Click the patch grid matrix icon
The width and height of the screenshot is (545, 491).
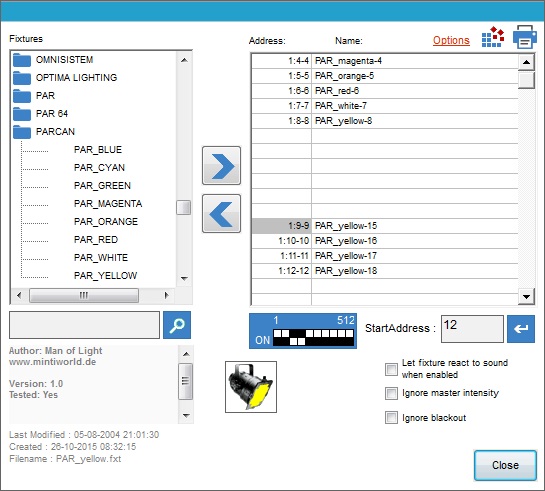(x=493, y=37)
